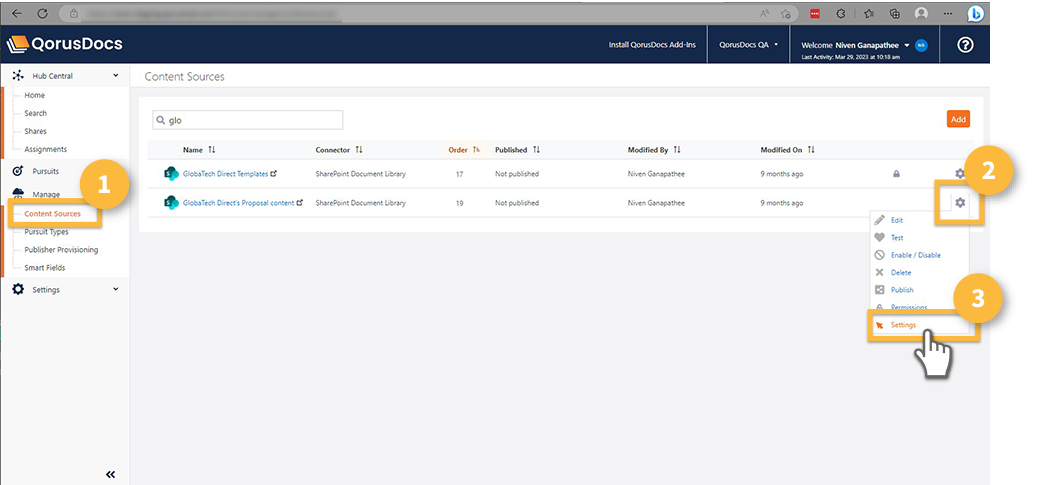Reload the page with the refresh icon
The width and height of the screenshot is (1037, 485).
42,13
